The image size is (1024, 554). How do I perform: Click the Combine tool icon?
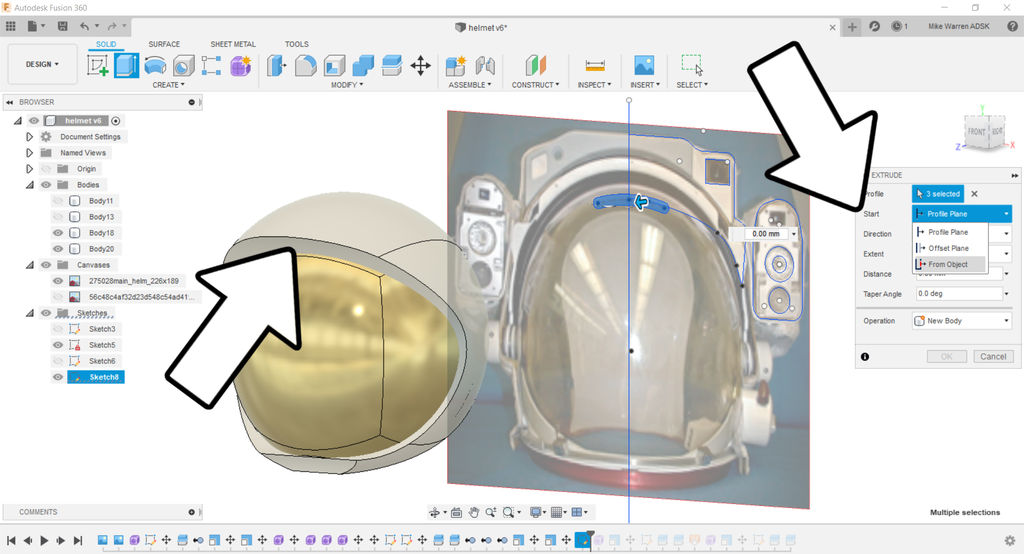[362, 65]
